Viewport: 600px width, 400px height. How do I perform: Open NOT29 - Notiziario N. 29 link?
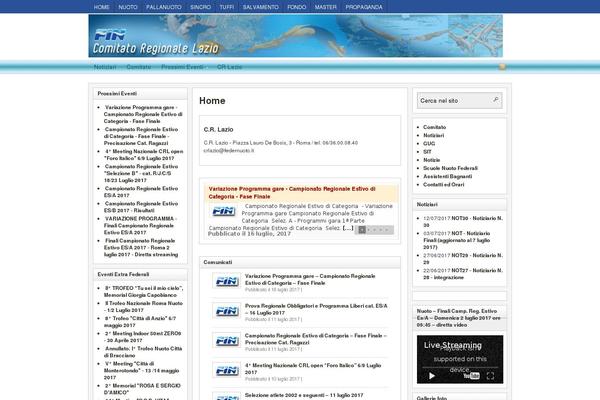click(x=463, y=259)
